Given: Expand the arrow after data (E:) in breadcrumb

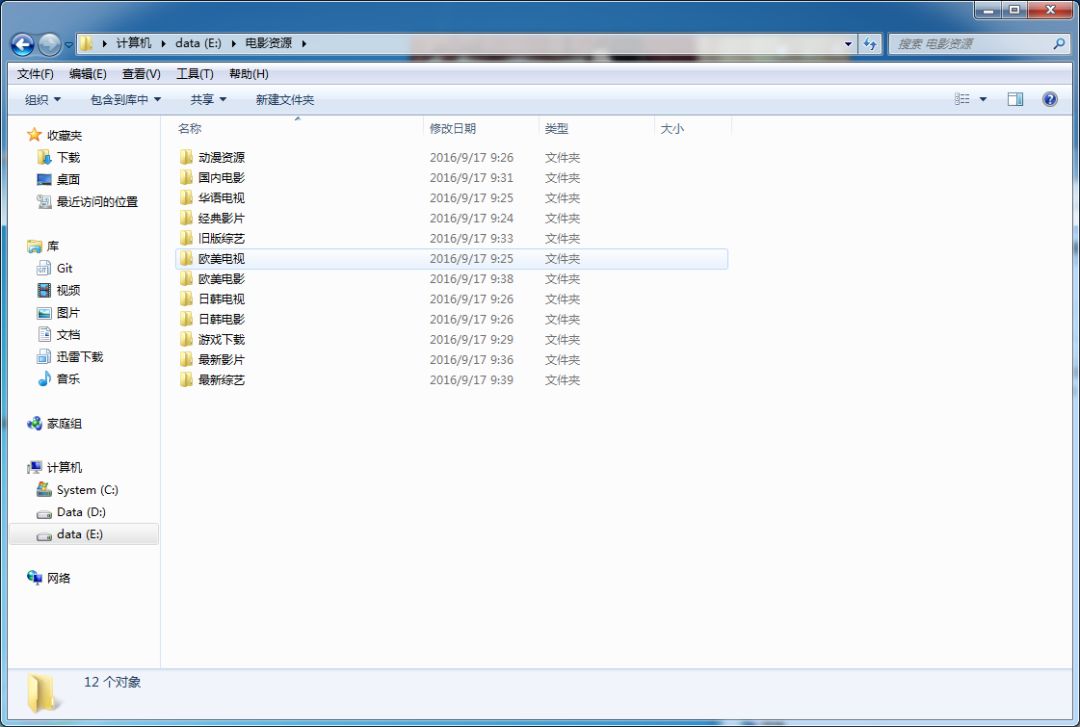Looking at the screenshot, I should 233,43.
